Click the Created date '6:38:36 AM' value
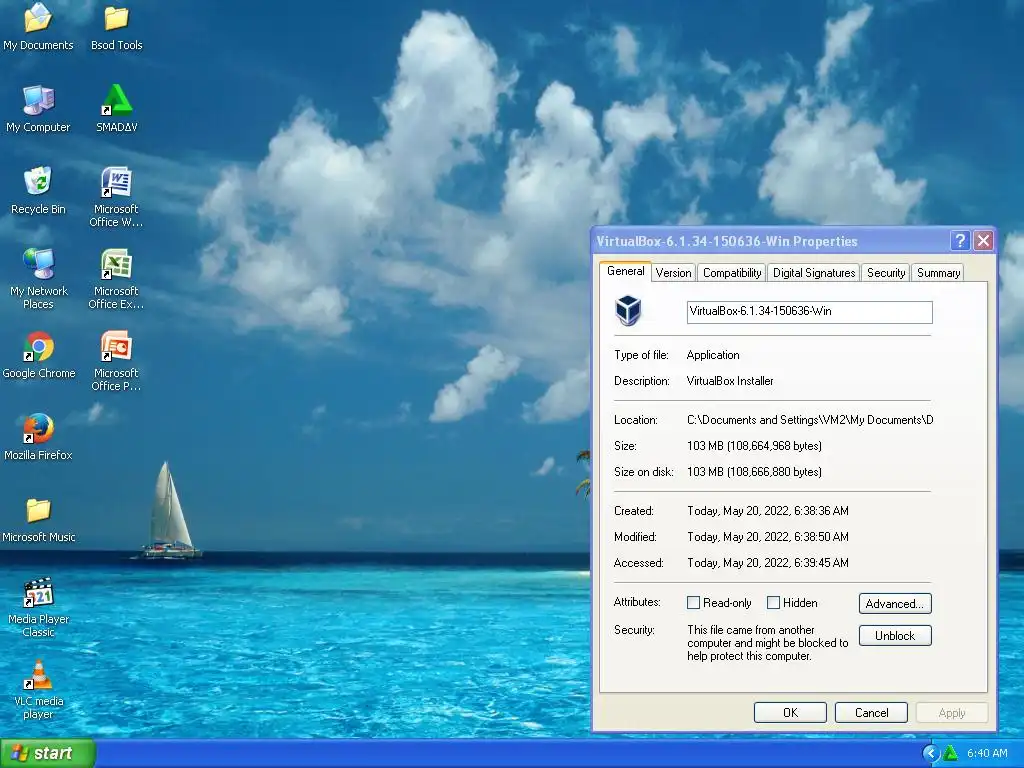 tap(768, 511)
